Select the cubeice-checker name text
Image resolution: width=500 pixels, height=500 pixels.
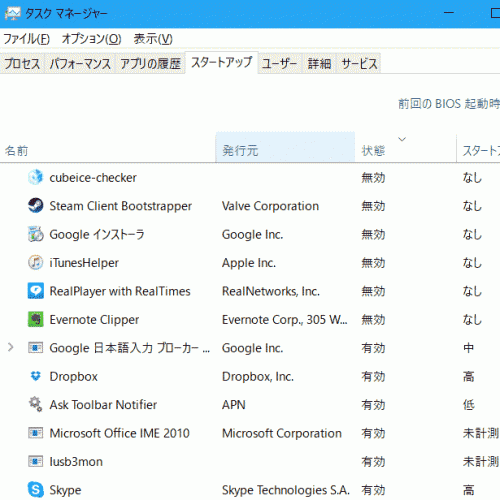click(x=93, y=178)
